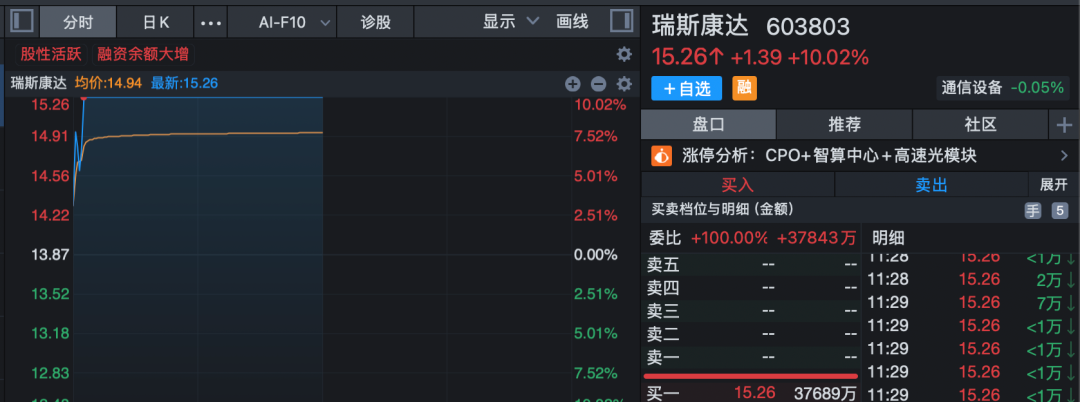Select the 社区 tab

(981, 125)
